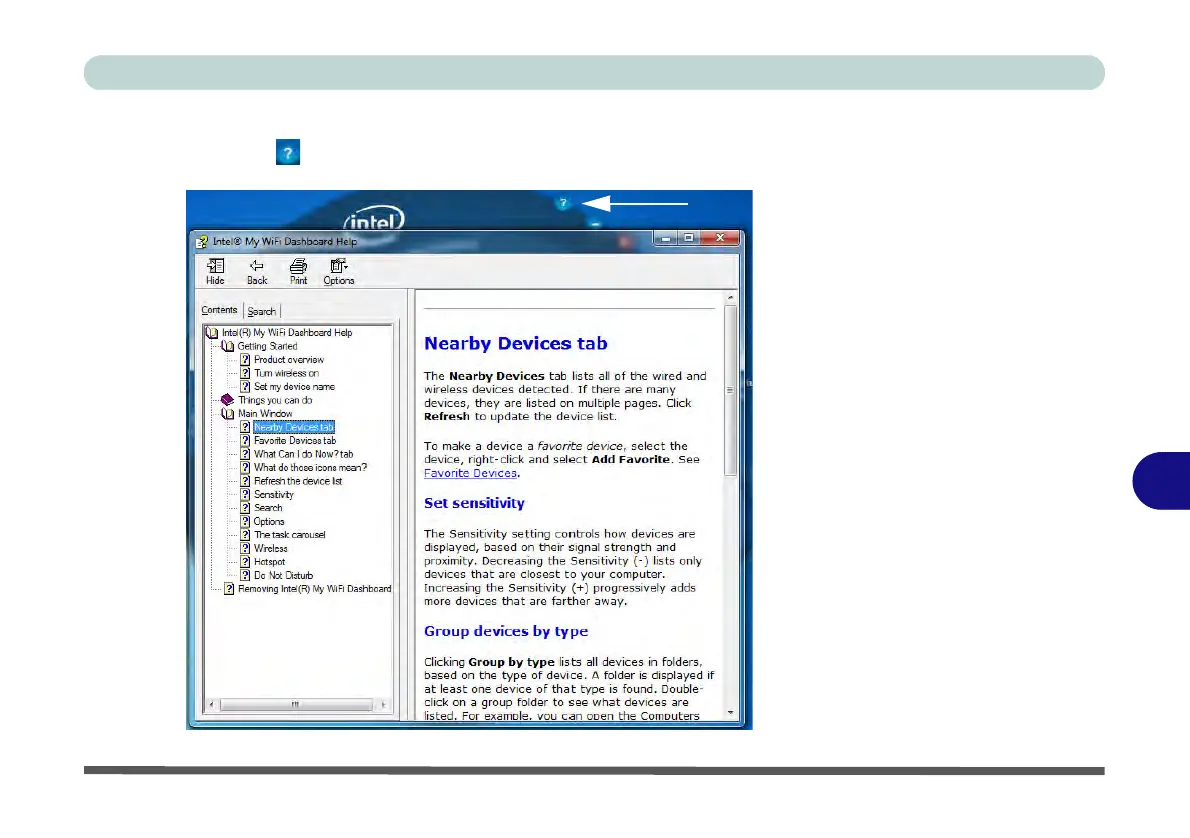Screen dimensions: 1190x838
Task: Click the Hotspot topic page icon
Action: (x=245, y=562)
